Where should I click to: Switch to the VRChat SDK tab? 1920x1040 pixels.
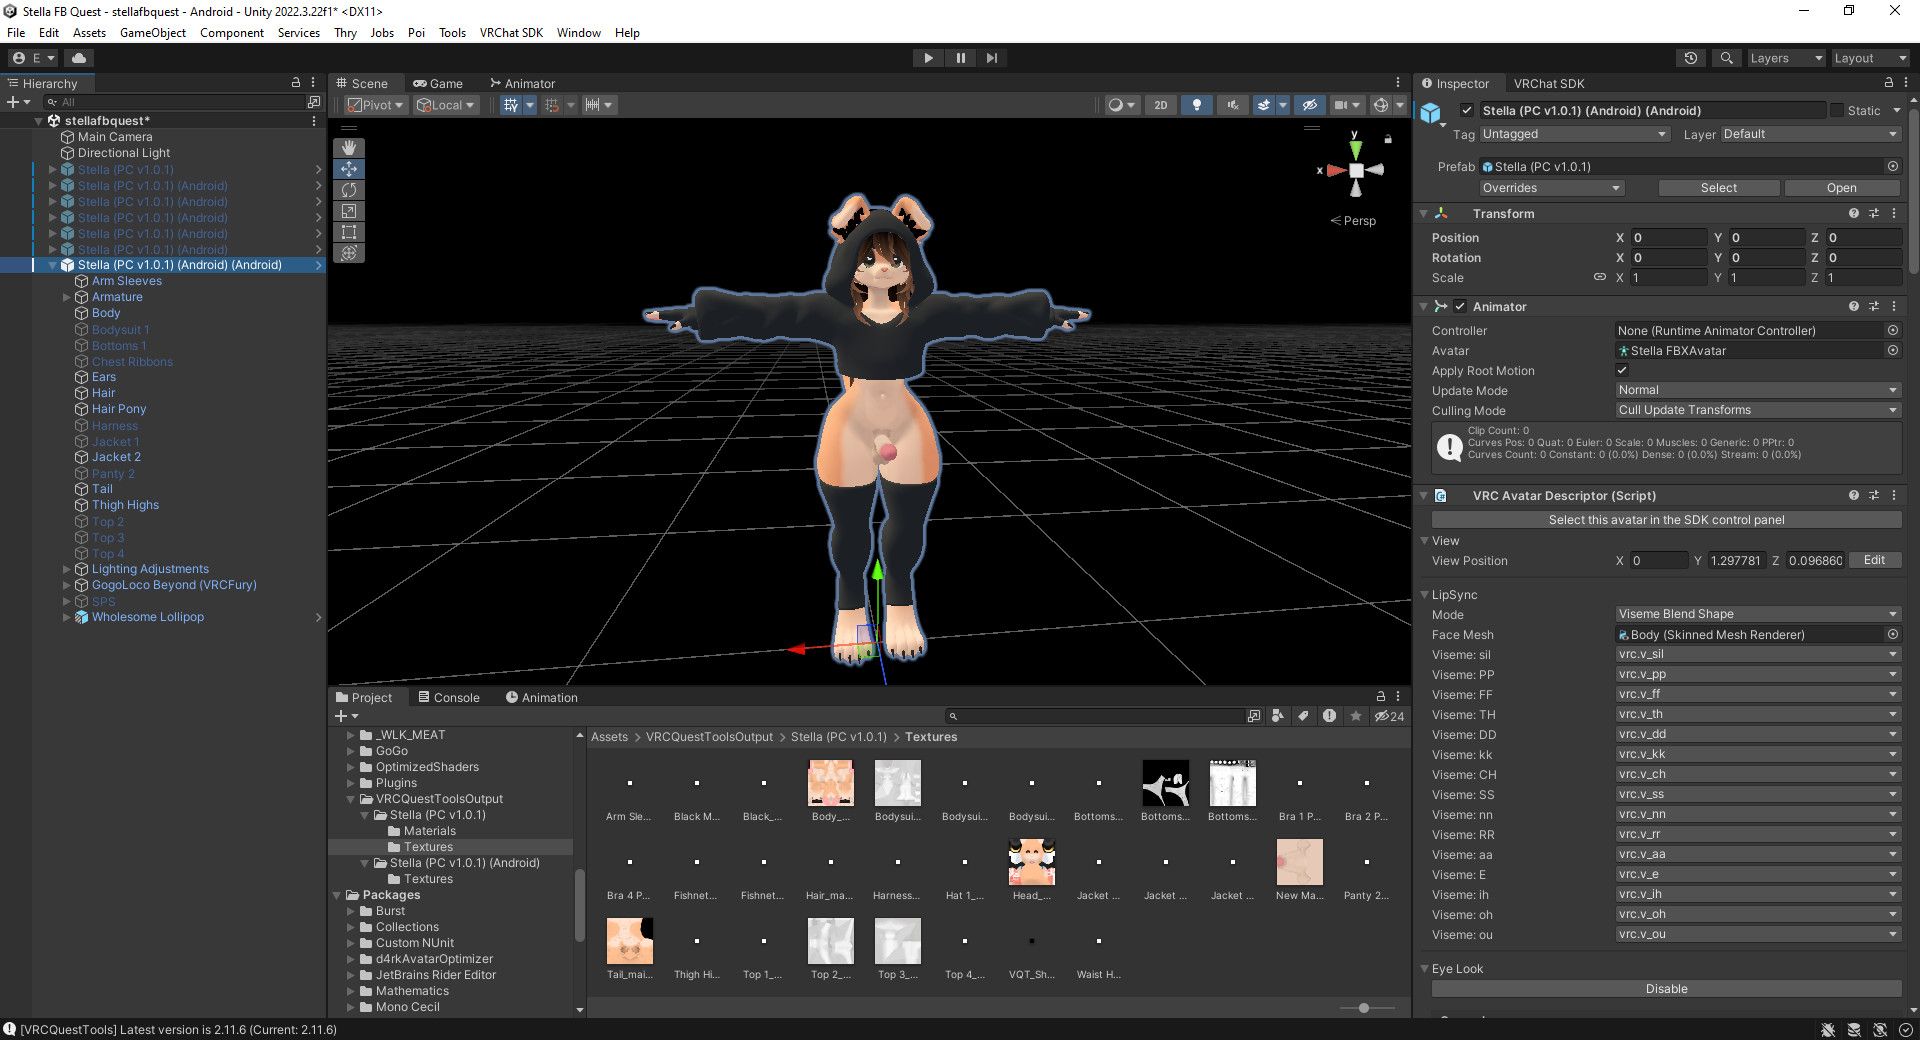click(1549, 83)
